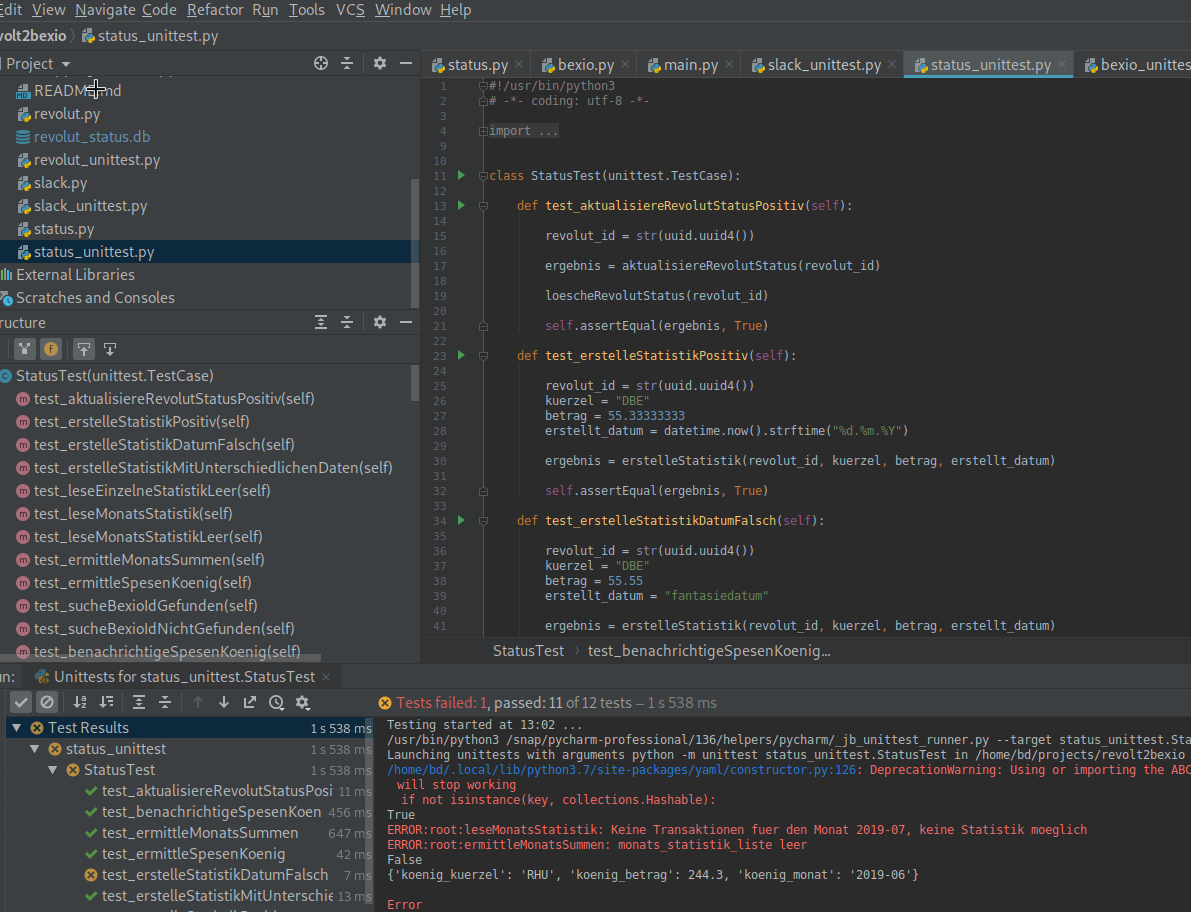Open revolut_status.db in project tree

click(x=92, y=137)
